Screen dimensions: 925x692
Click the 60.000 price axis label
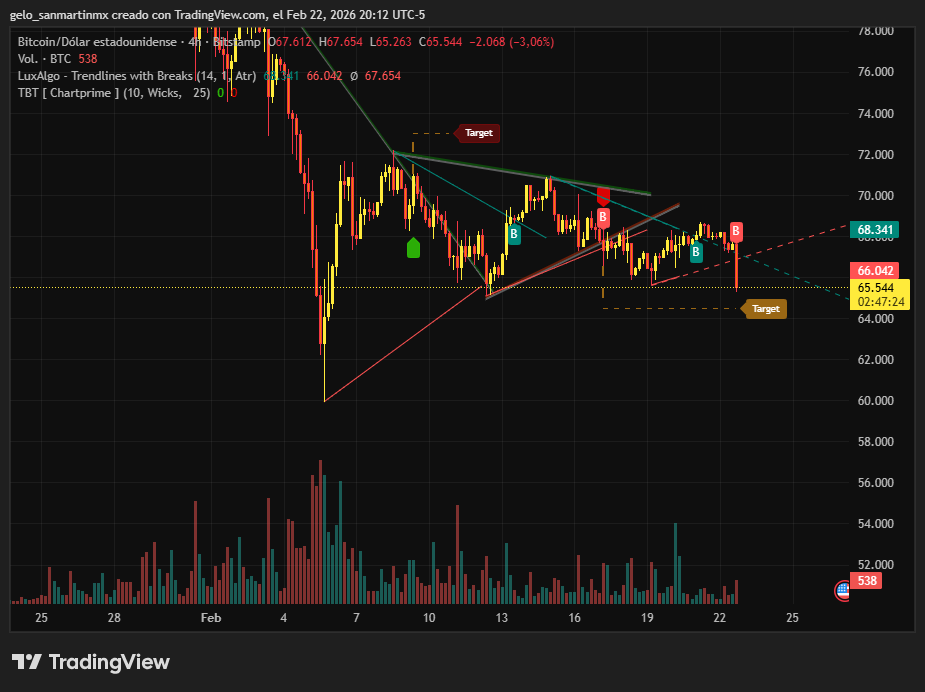pos(875,401)
